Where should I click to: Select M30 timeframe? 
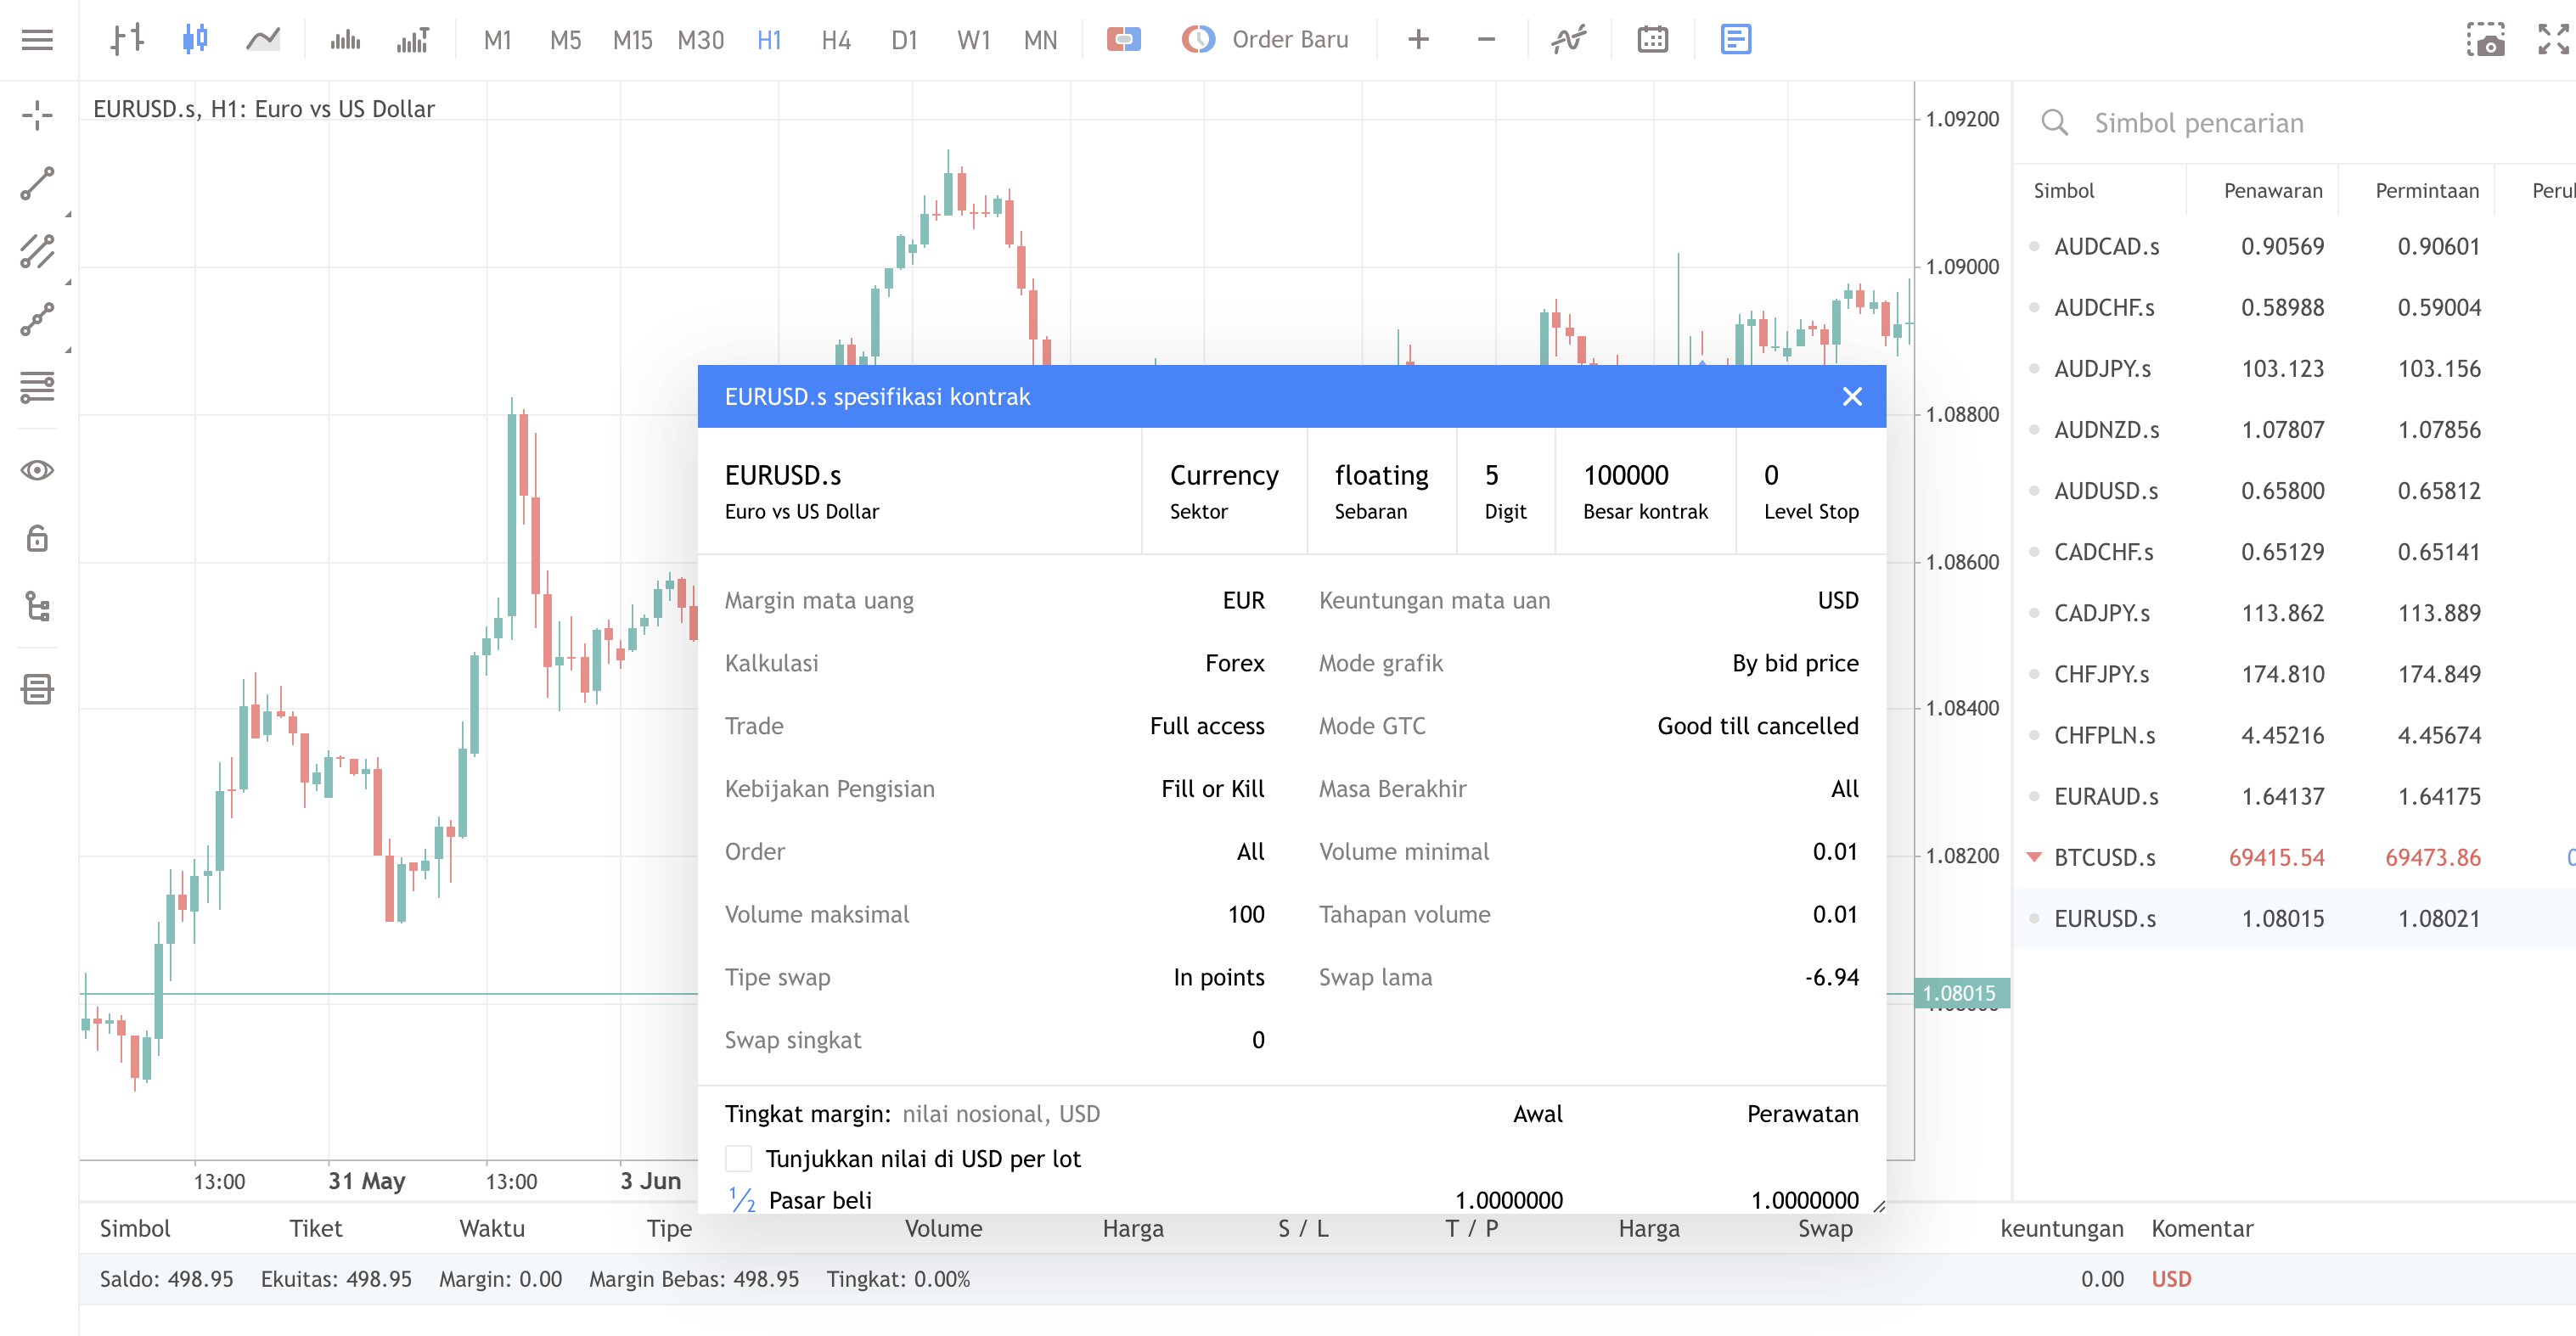[x=700, y=40]
